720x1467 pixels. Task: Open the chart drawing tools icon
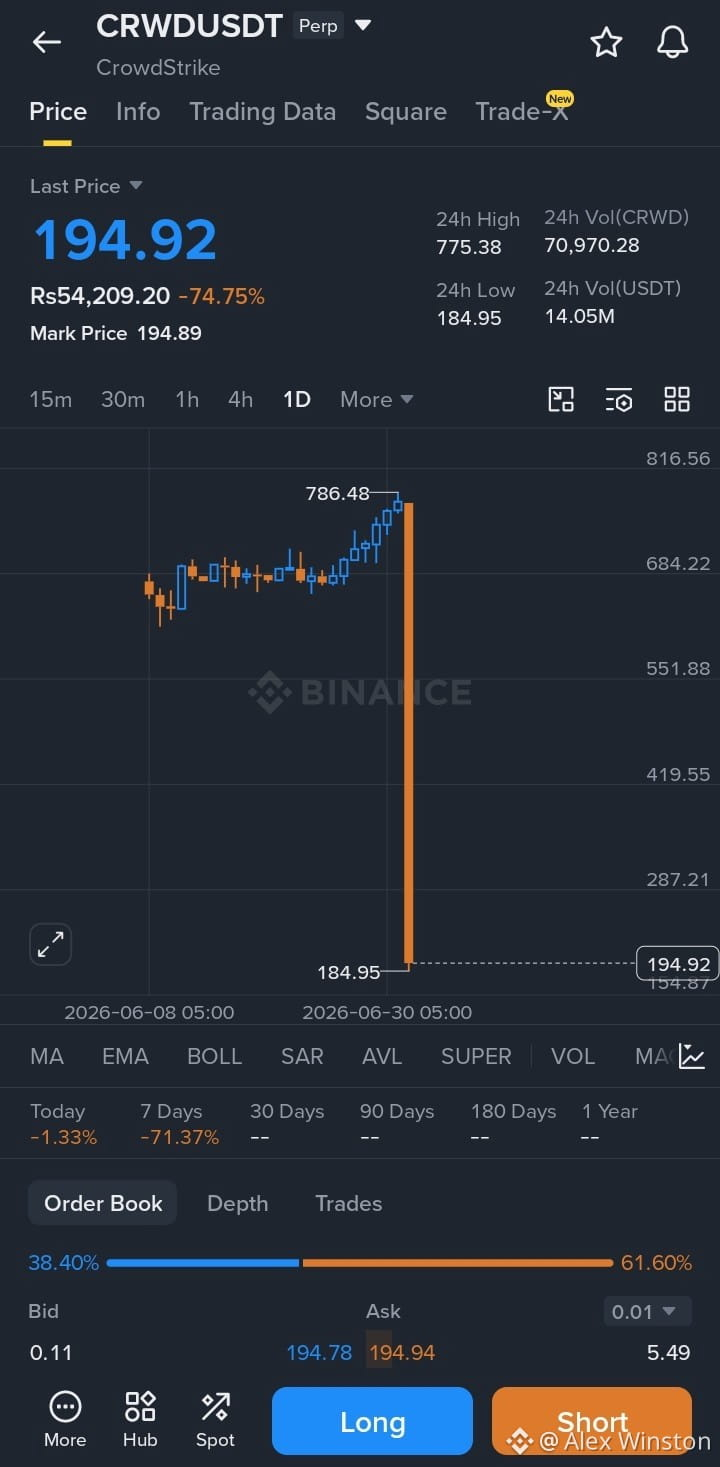pos(561,400)
